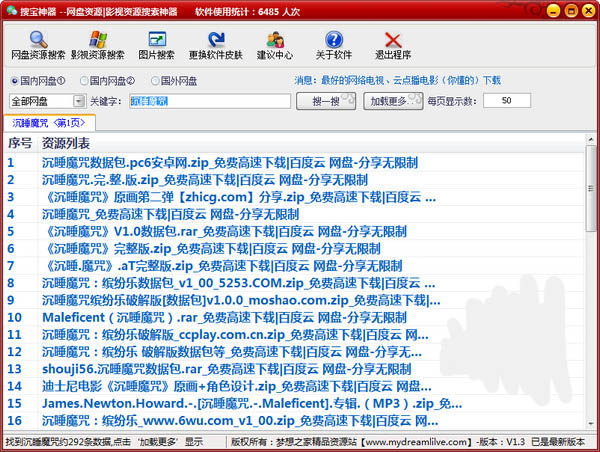600x452 pixels.
Task: Open result 12 缤纷乐 破解版数据包等
Action: click(x=232, y=352)
